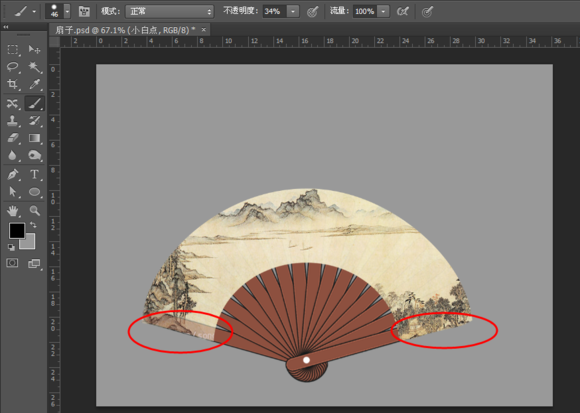Select the Zoom magnifier tool

tap(34, 211)
